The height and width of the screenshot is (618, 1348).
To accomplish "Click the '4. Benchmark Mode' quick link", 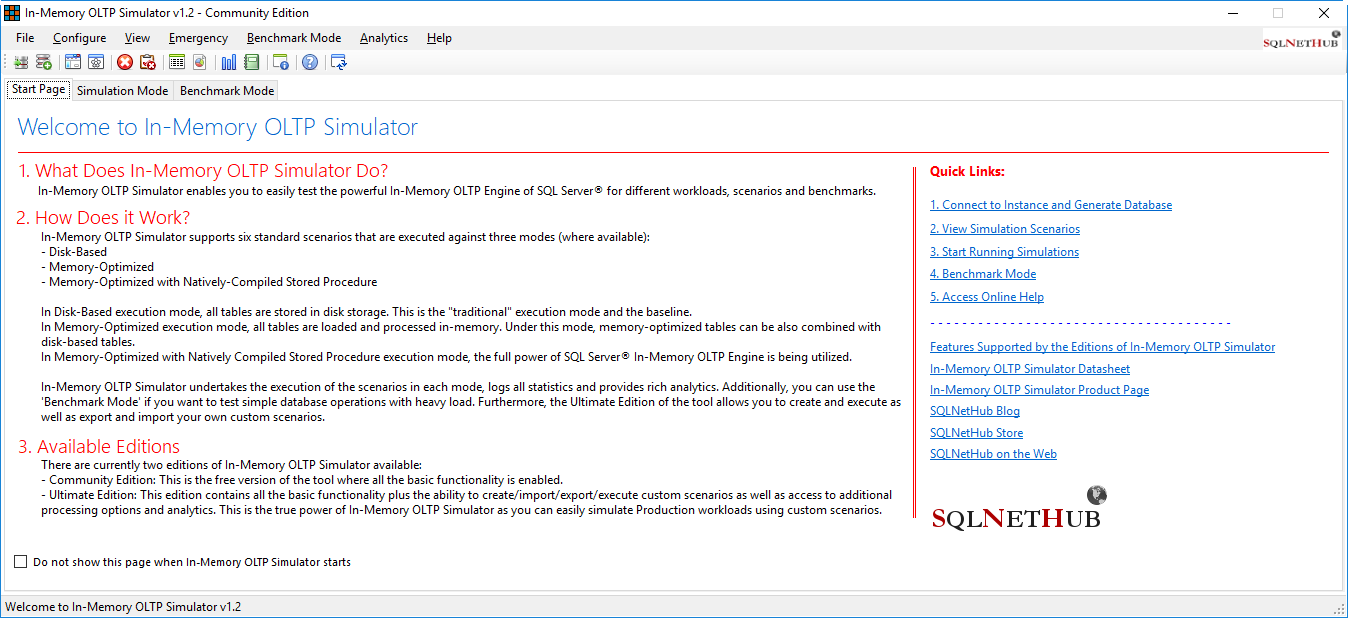I will pyautogui.click(x=983, y=274).
